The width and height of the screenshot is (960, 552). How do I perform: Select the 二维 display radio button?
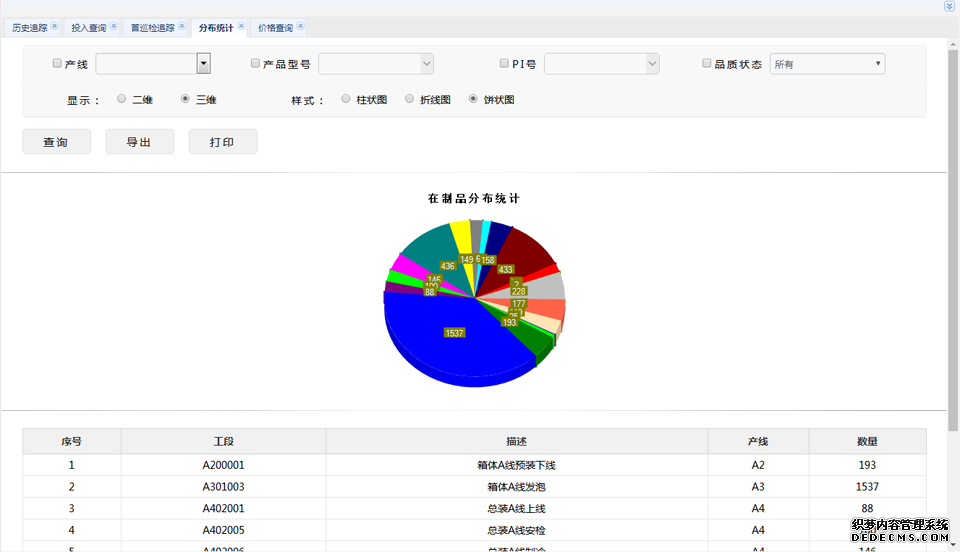point(122,99)
